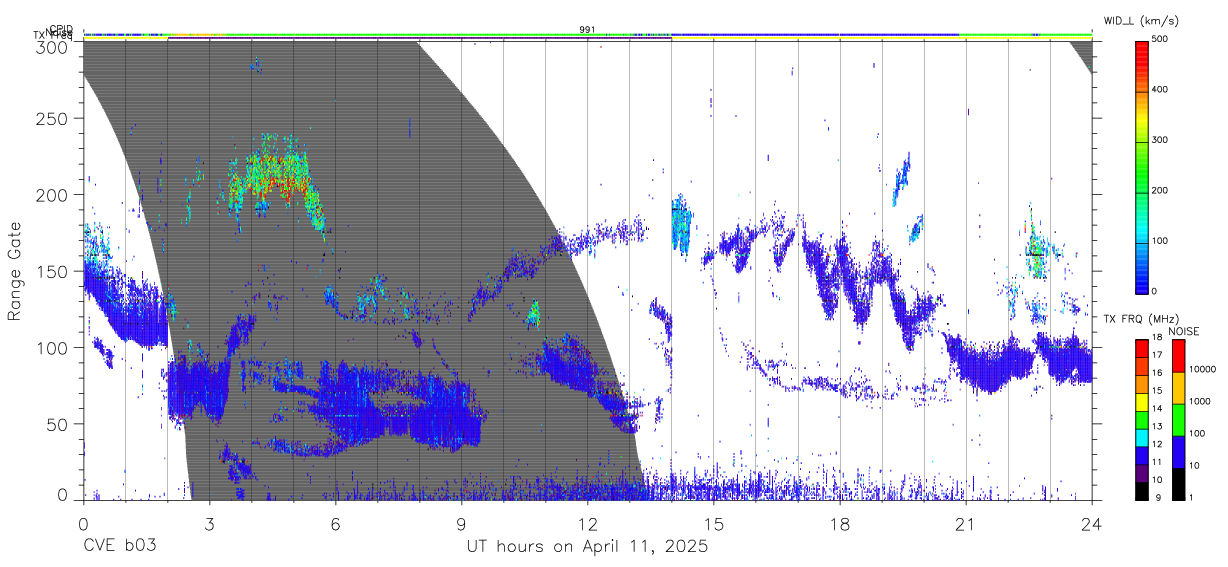
Task: Click the 150 label on the Range Gate axis
Action: (x=53, y=271)
